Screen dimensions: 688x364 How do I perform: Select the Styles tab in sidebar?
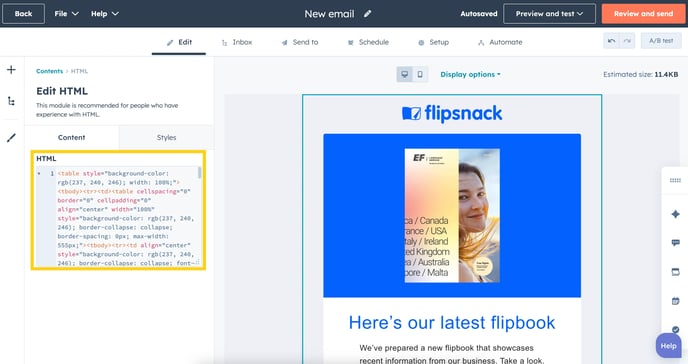pos(166,137)
